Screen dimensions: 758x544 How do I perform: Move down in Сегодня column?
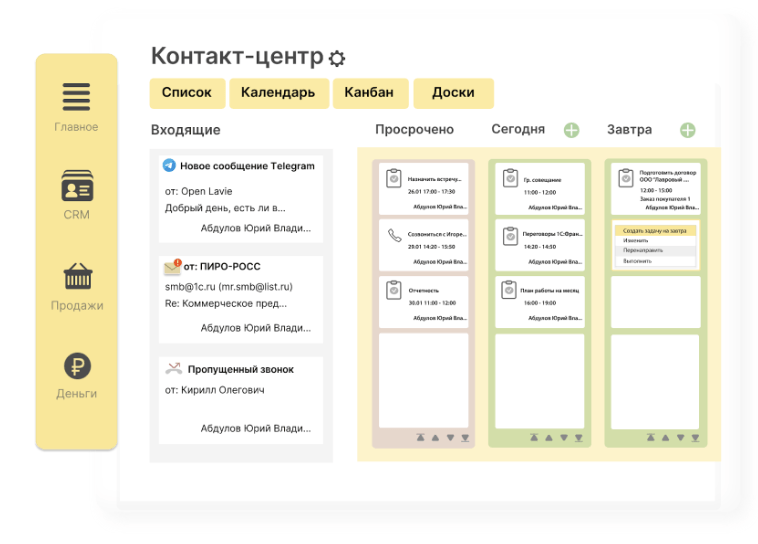point(564,438)
